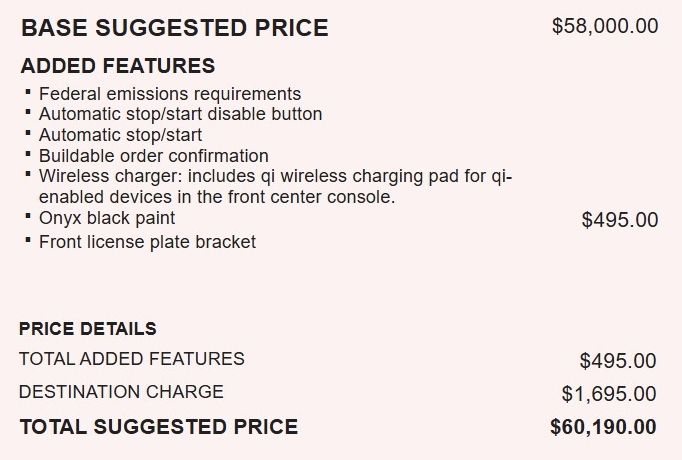Click the $60,190.00 total price

coord(603,427)
